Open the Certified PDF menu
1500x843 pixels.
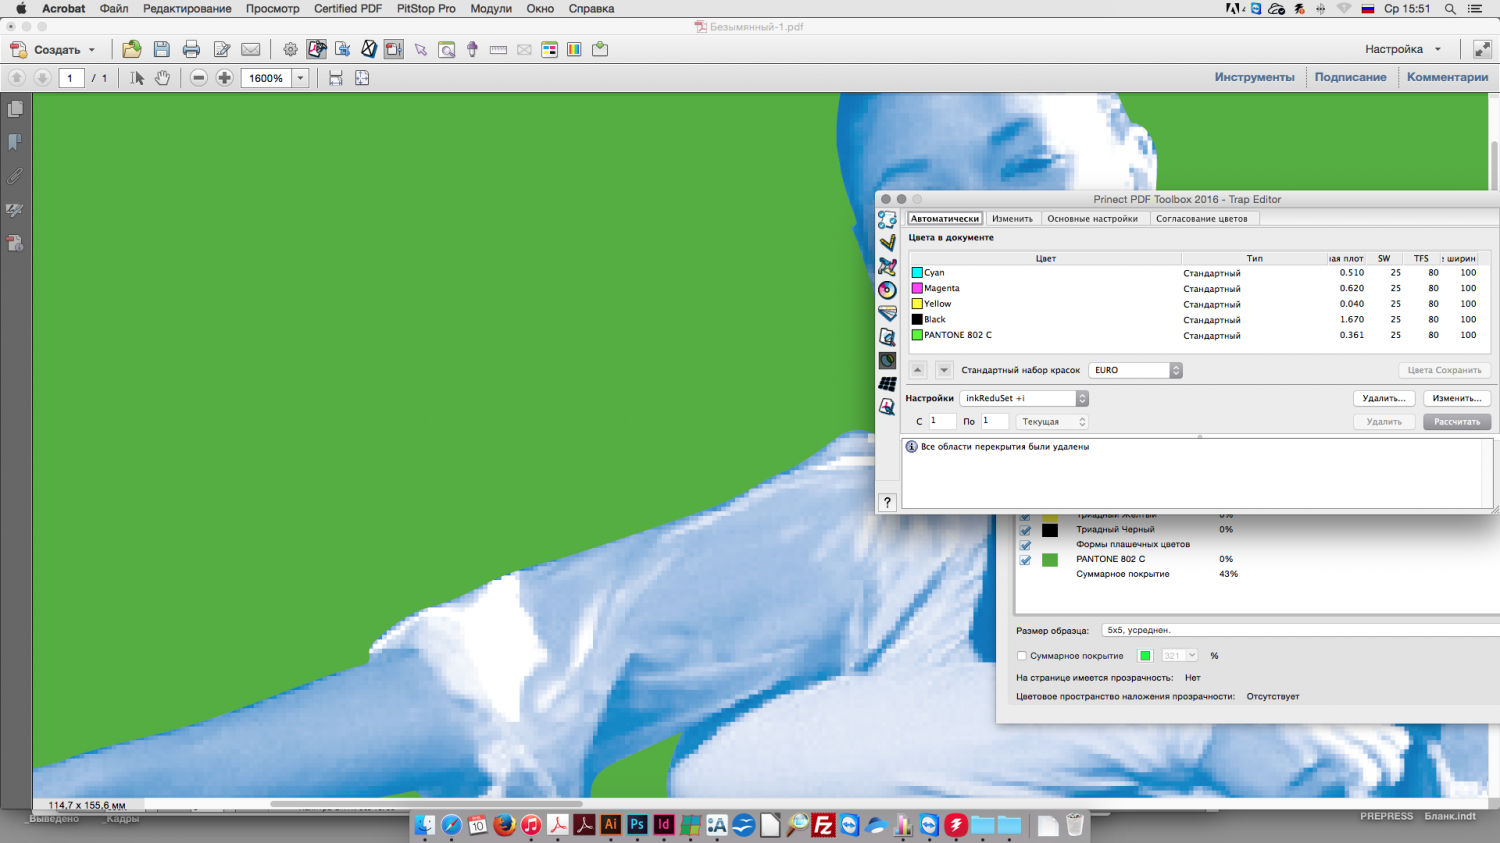tap(348, 8)
